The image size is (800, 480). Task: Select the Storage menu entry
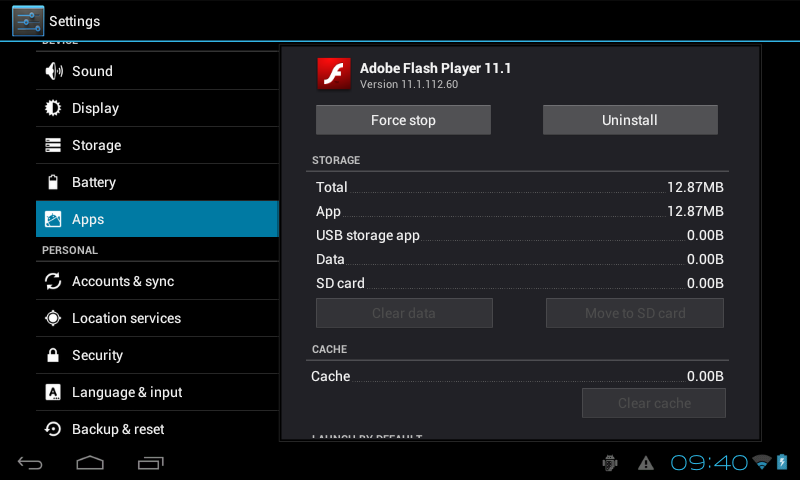point(157,145)
